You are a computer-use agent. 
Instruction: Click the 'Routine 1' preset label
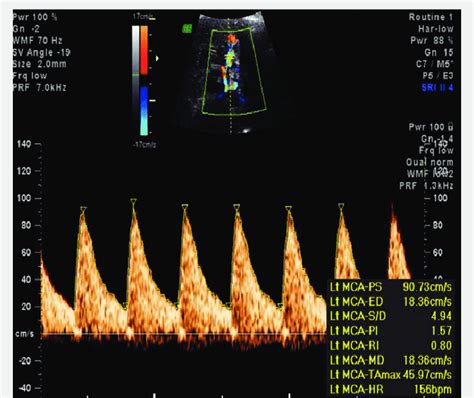click(x=431, y=17)
